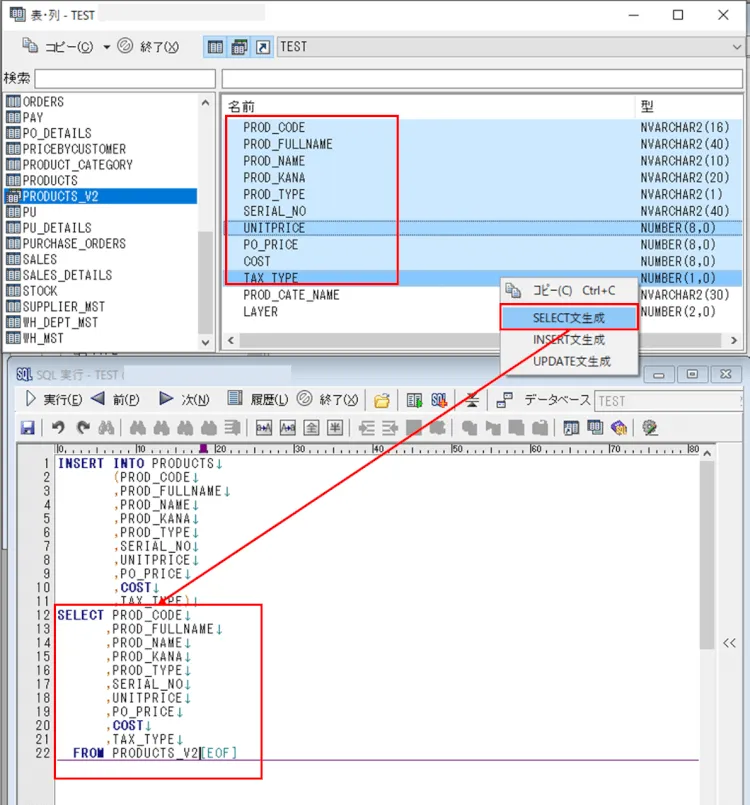
Task: Click the SQL icon with red arrow
Action: click(x=439, y=400)
